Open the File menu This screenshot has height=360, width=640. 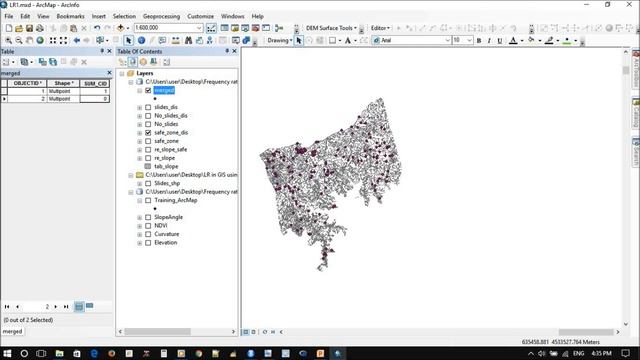(9, 16)
